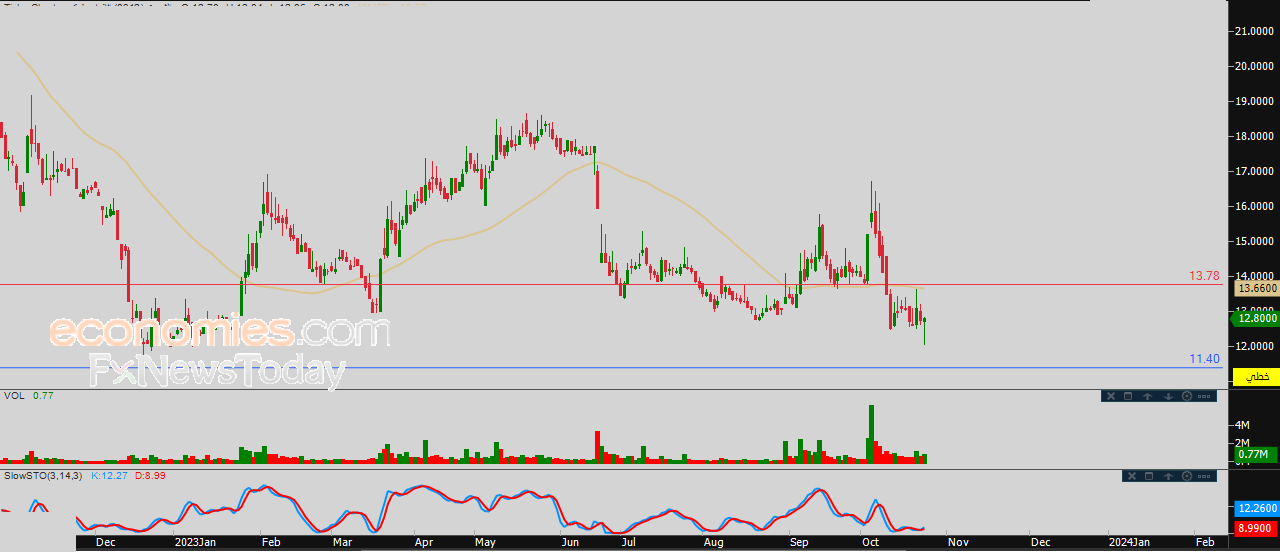Open VOL panel settings gear

[x=1187, y=396]
